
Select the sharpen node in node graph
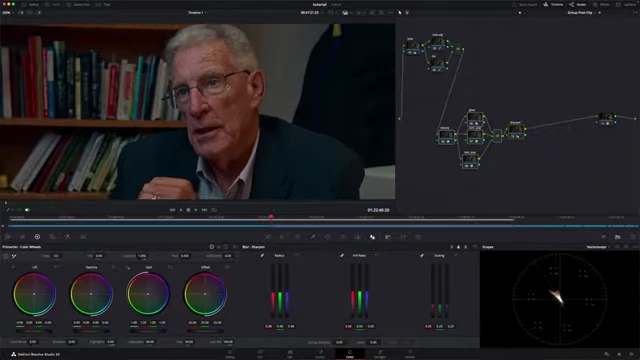click(x=516, y=131)
